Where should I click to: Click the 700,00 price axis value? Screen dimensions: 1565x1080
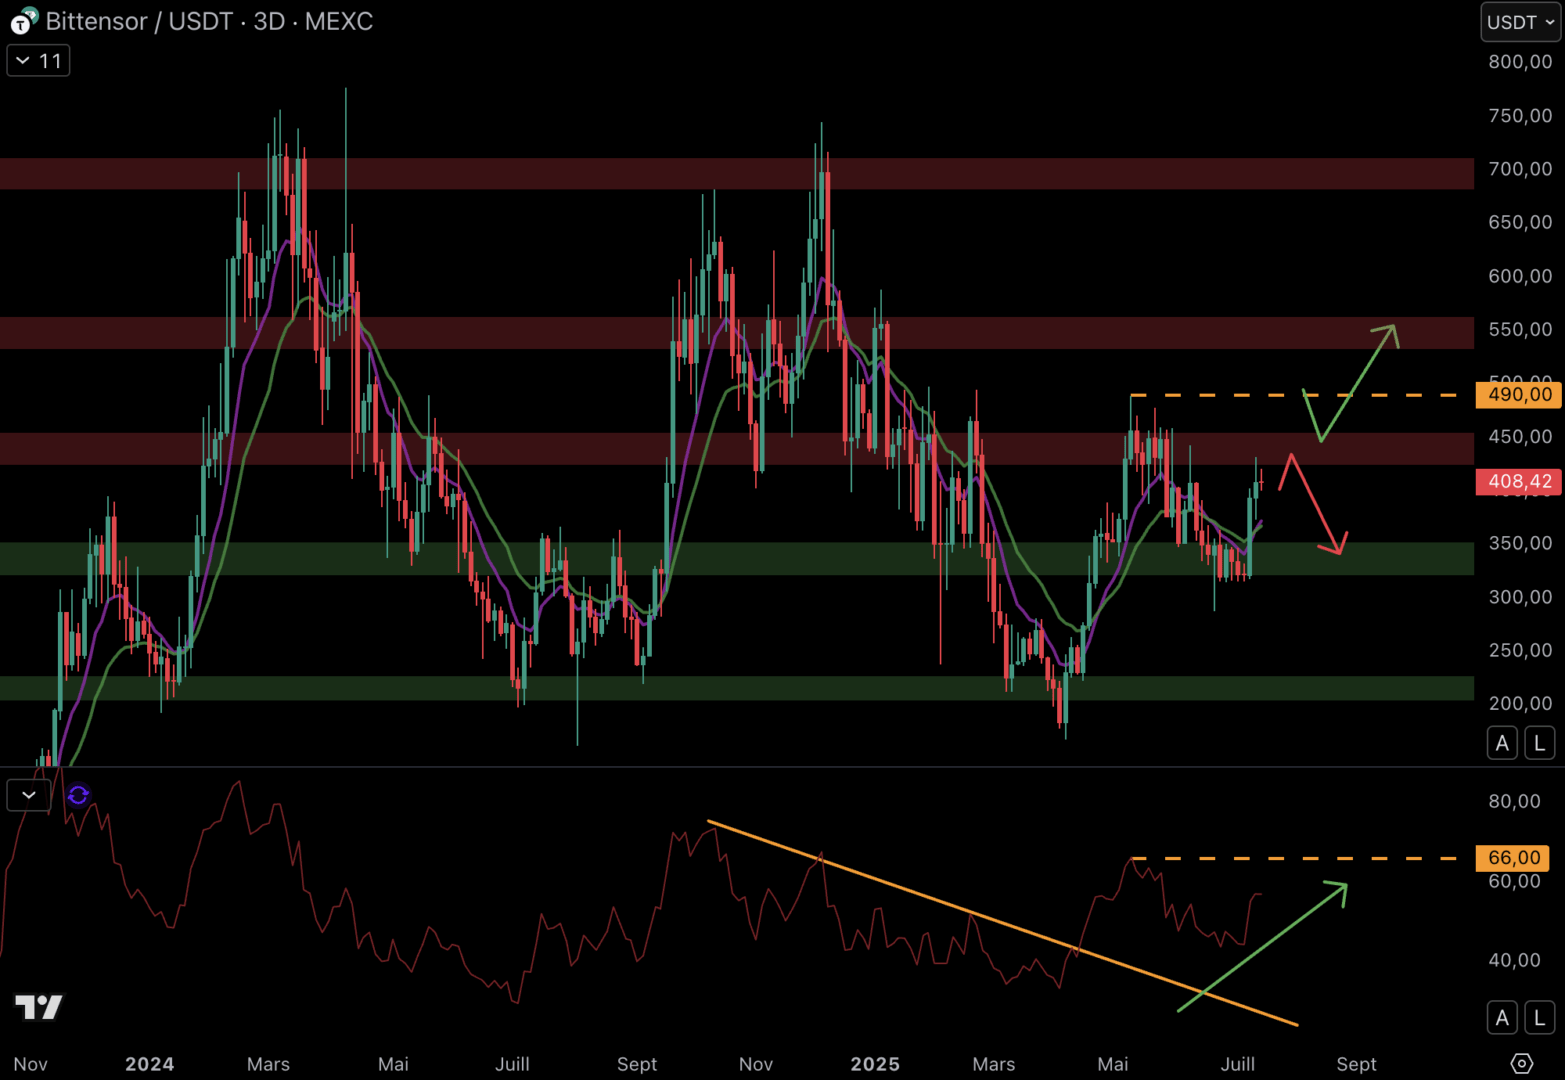(x=1520, y=169)
